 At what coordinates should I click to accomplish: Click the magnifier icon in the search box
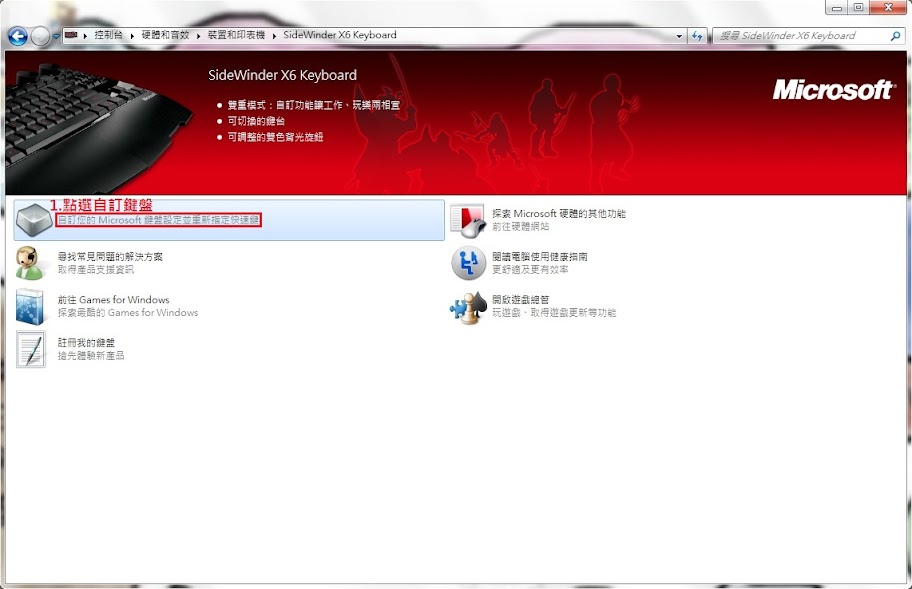click(x=895, y=36)
